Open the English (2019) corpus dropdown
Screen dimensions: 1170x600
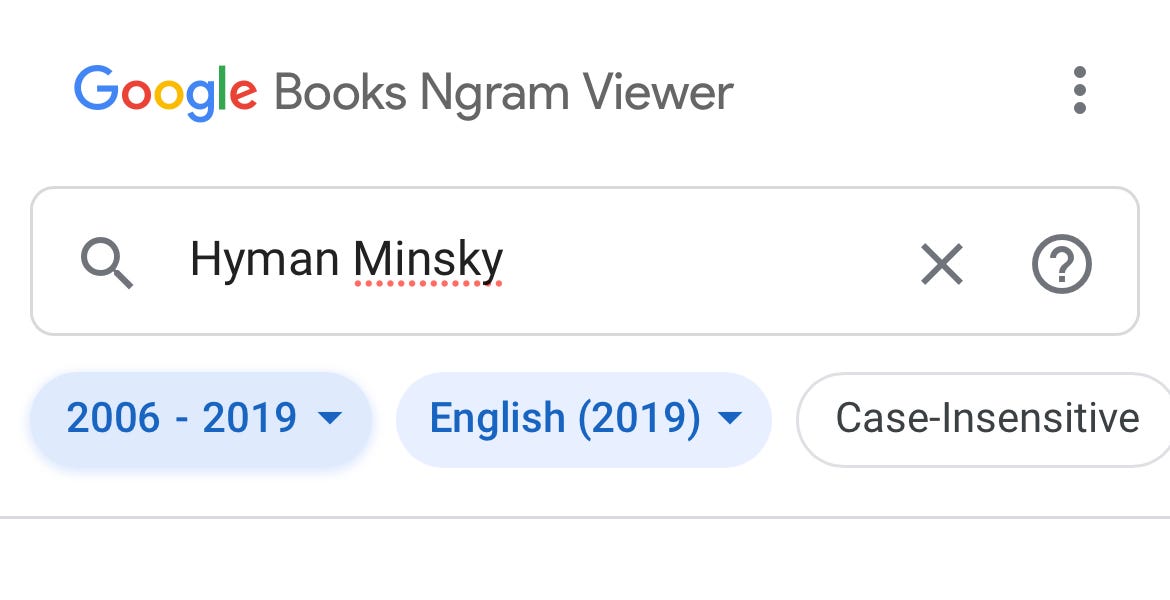(x=584, y=418)
